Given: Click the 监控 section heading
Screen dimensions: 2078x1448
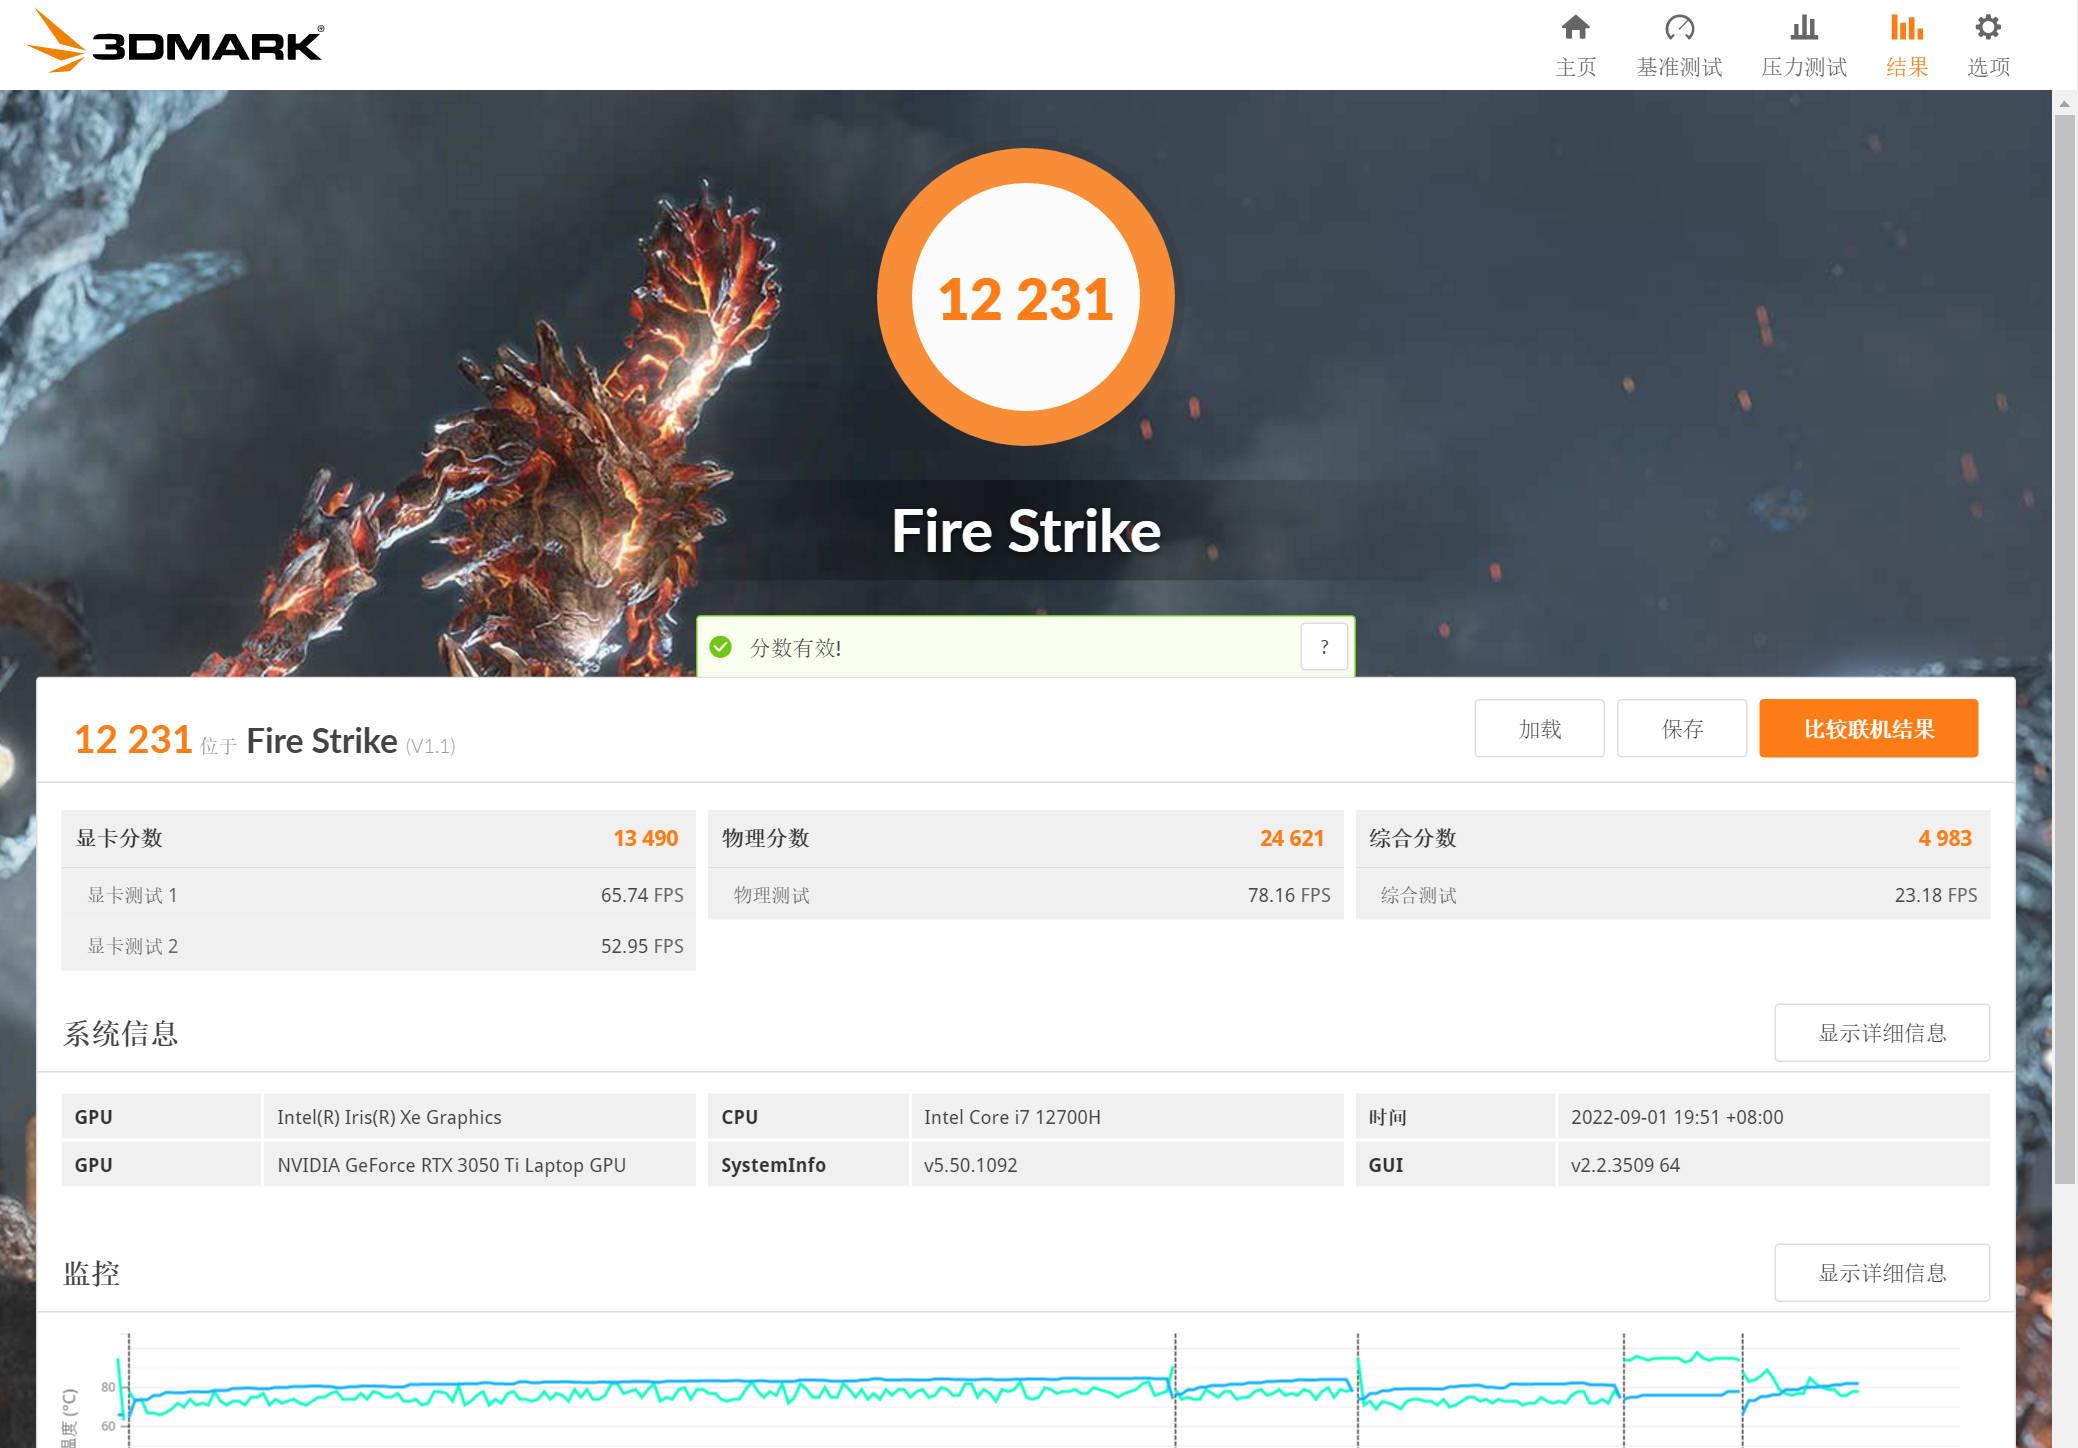Looking at the screenshot, I should [92, 1273].
